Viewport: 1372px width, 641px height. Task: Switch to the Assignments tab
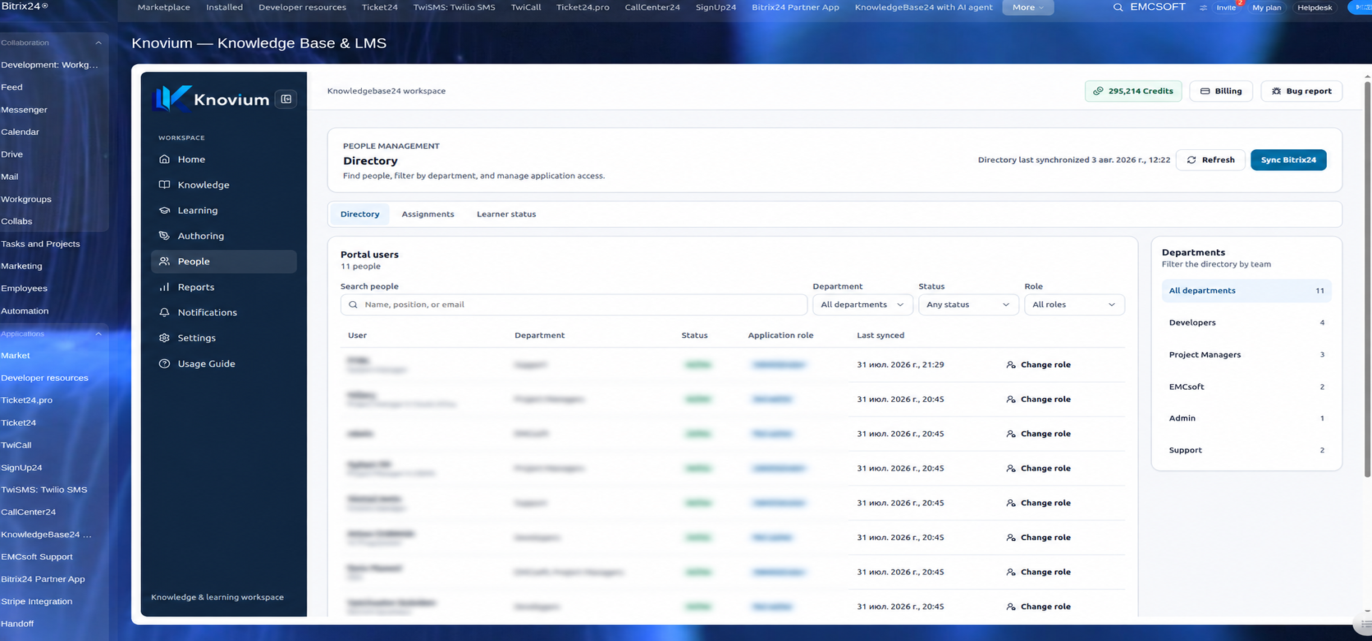428,214
